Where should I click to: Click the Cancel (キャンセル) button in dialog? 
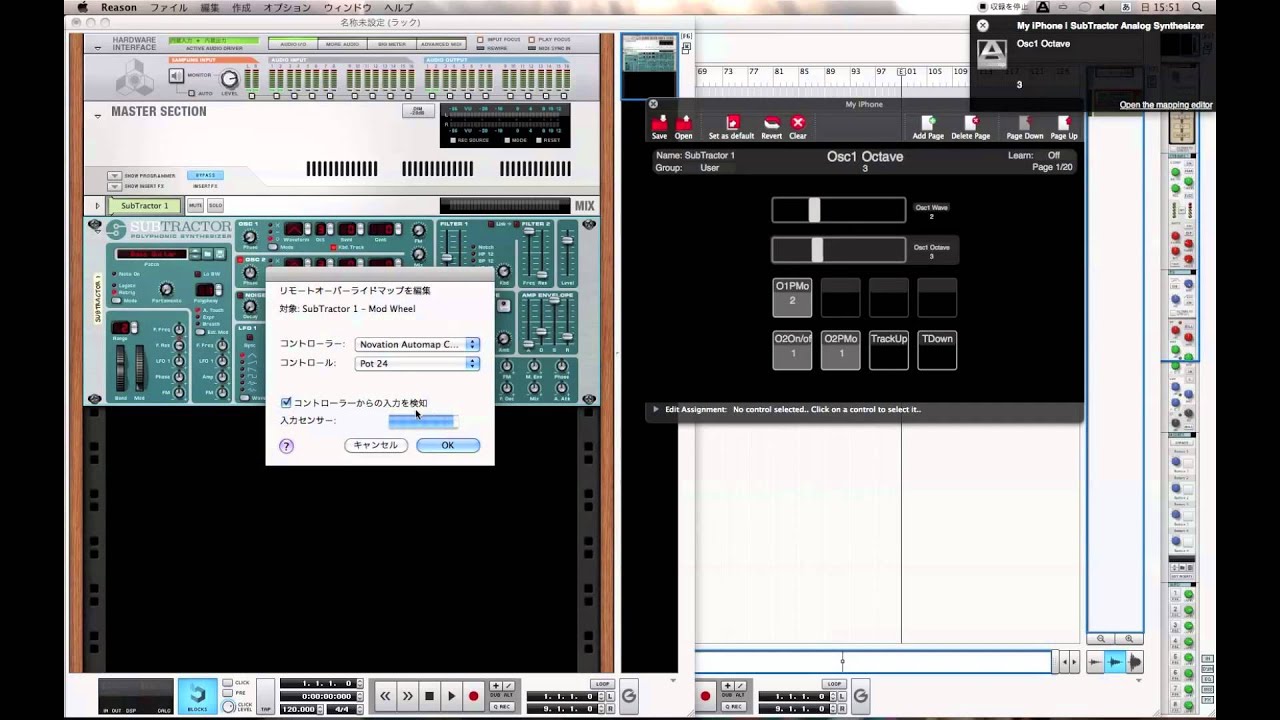click(x=376, y=445)
